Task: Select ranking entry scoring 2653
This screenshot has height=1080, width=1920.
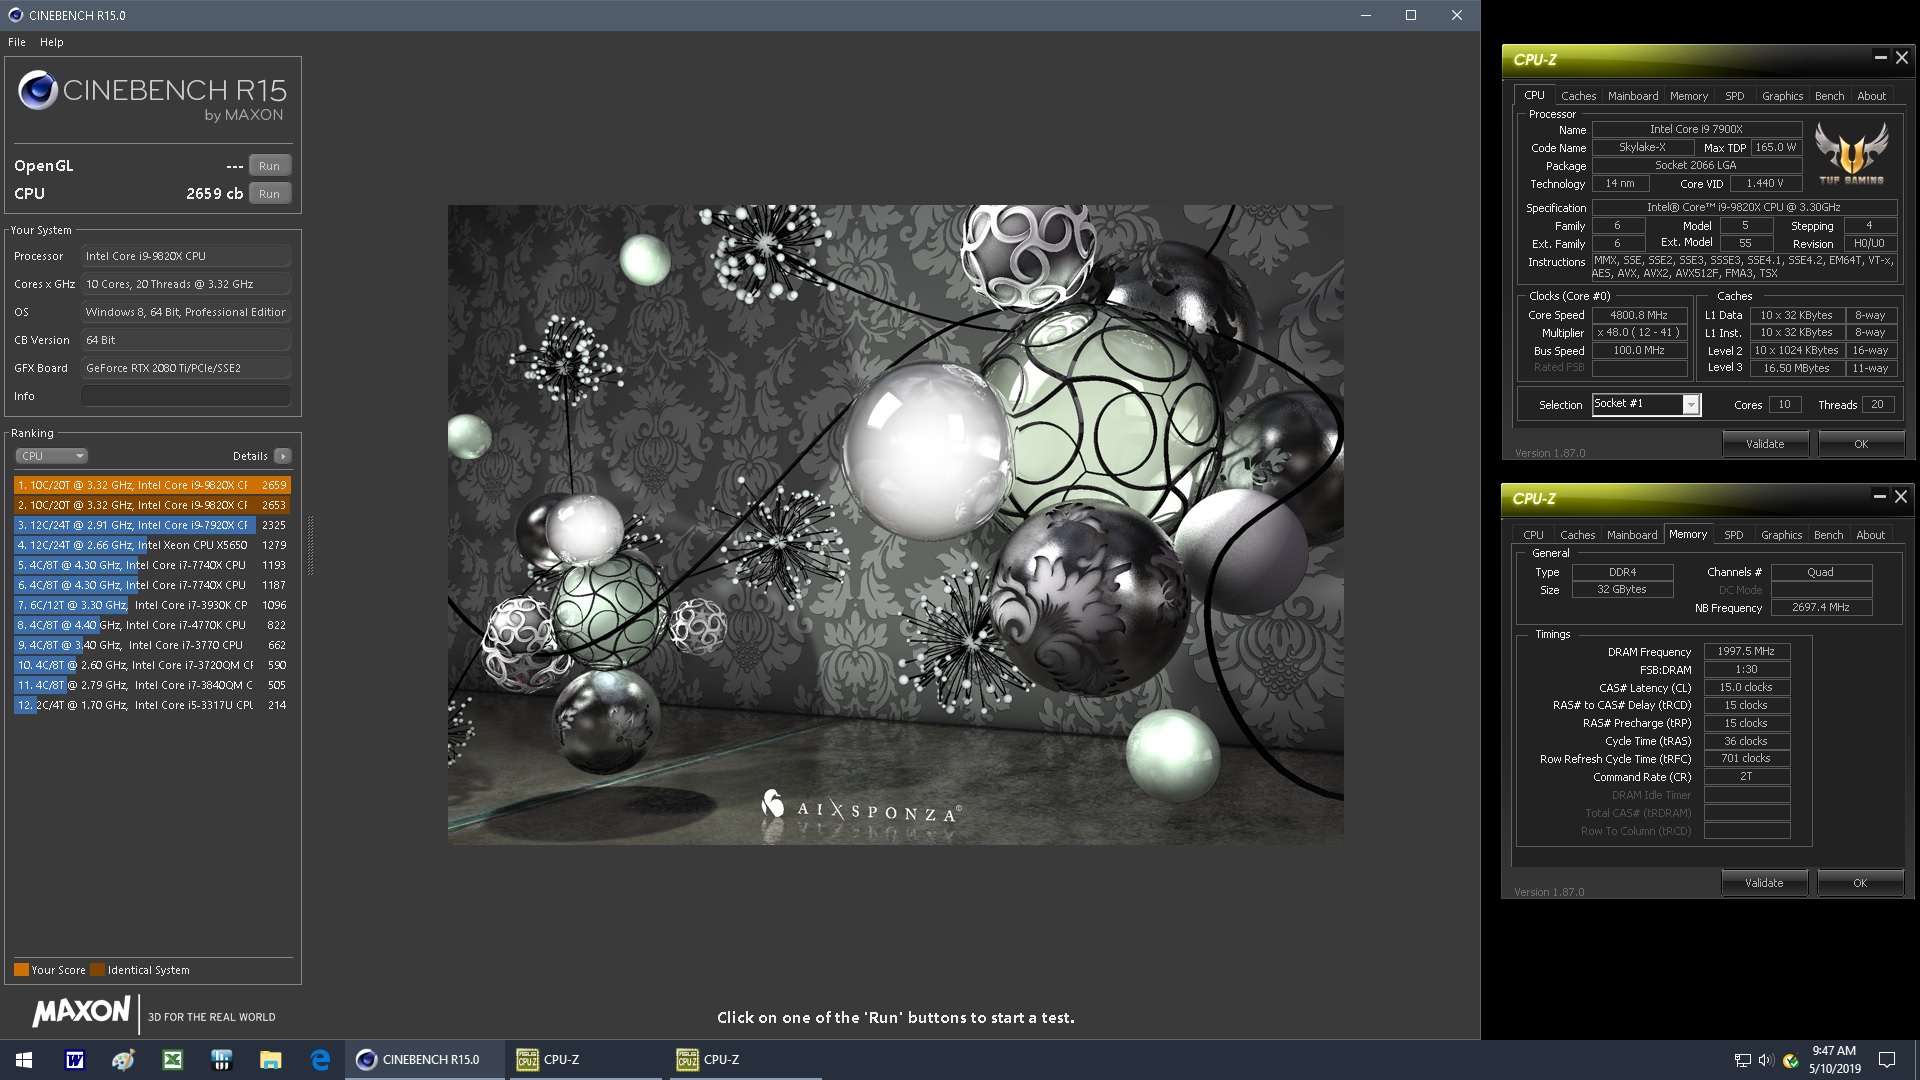Action: (152, 505)
